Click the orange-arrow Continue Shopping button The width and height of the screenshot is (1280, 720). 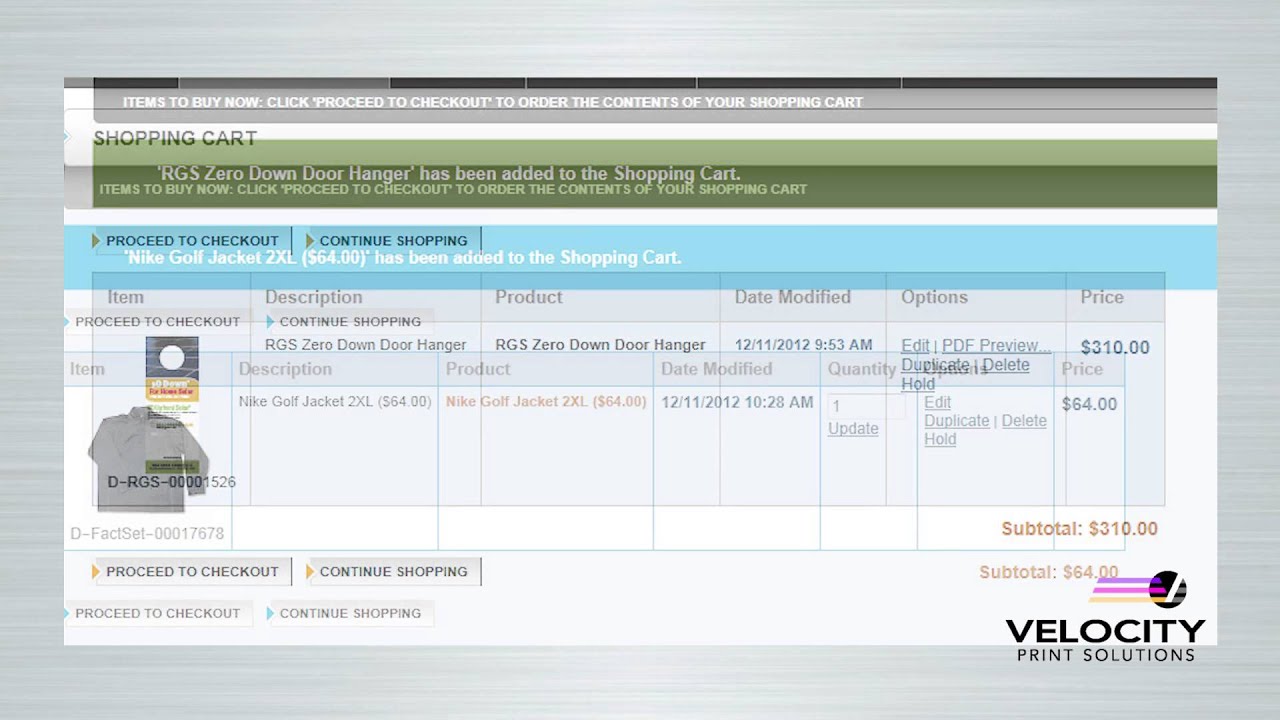click(393, 572)
